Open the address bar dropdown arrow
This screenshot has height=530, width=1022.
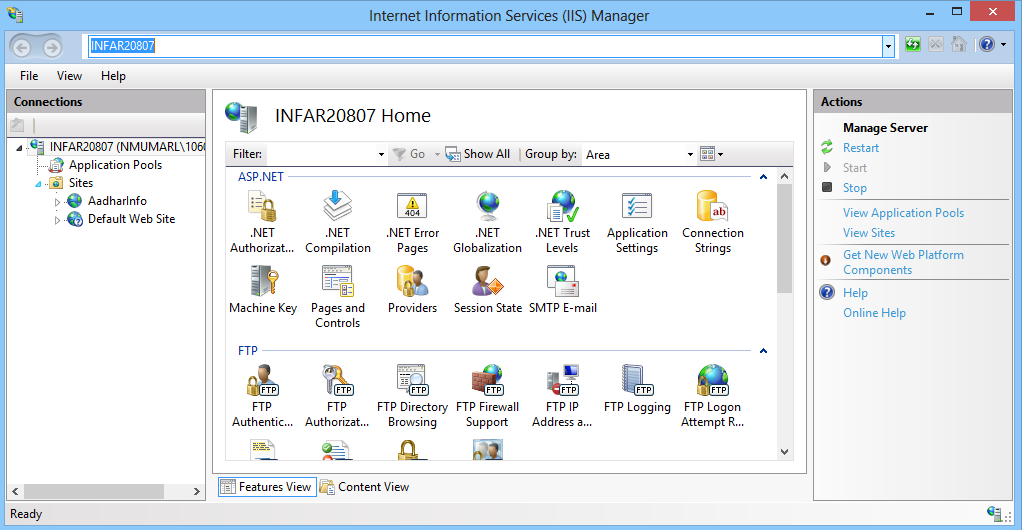(x=888, y=46)
